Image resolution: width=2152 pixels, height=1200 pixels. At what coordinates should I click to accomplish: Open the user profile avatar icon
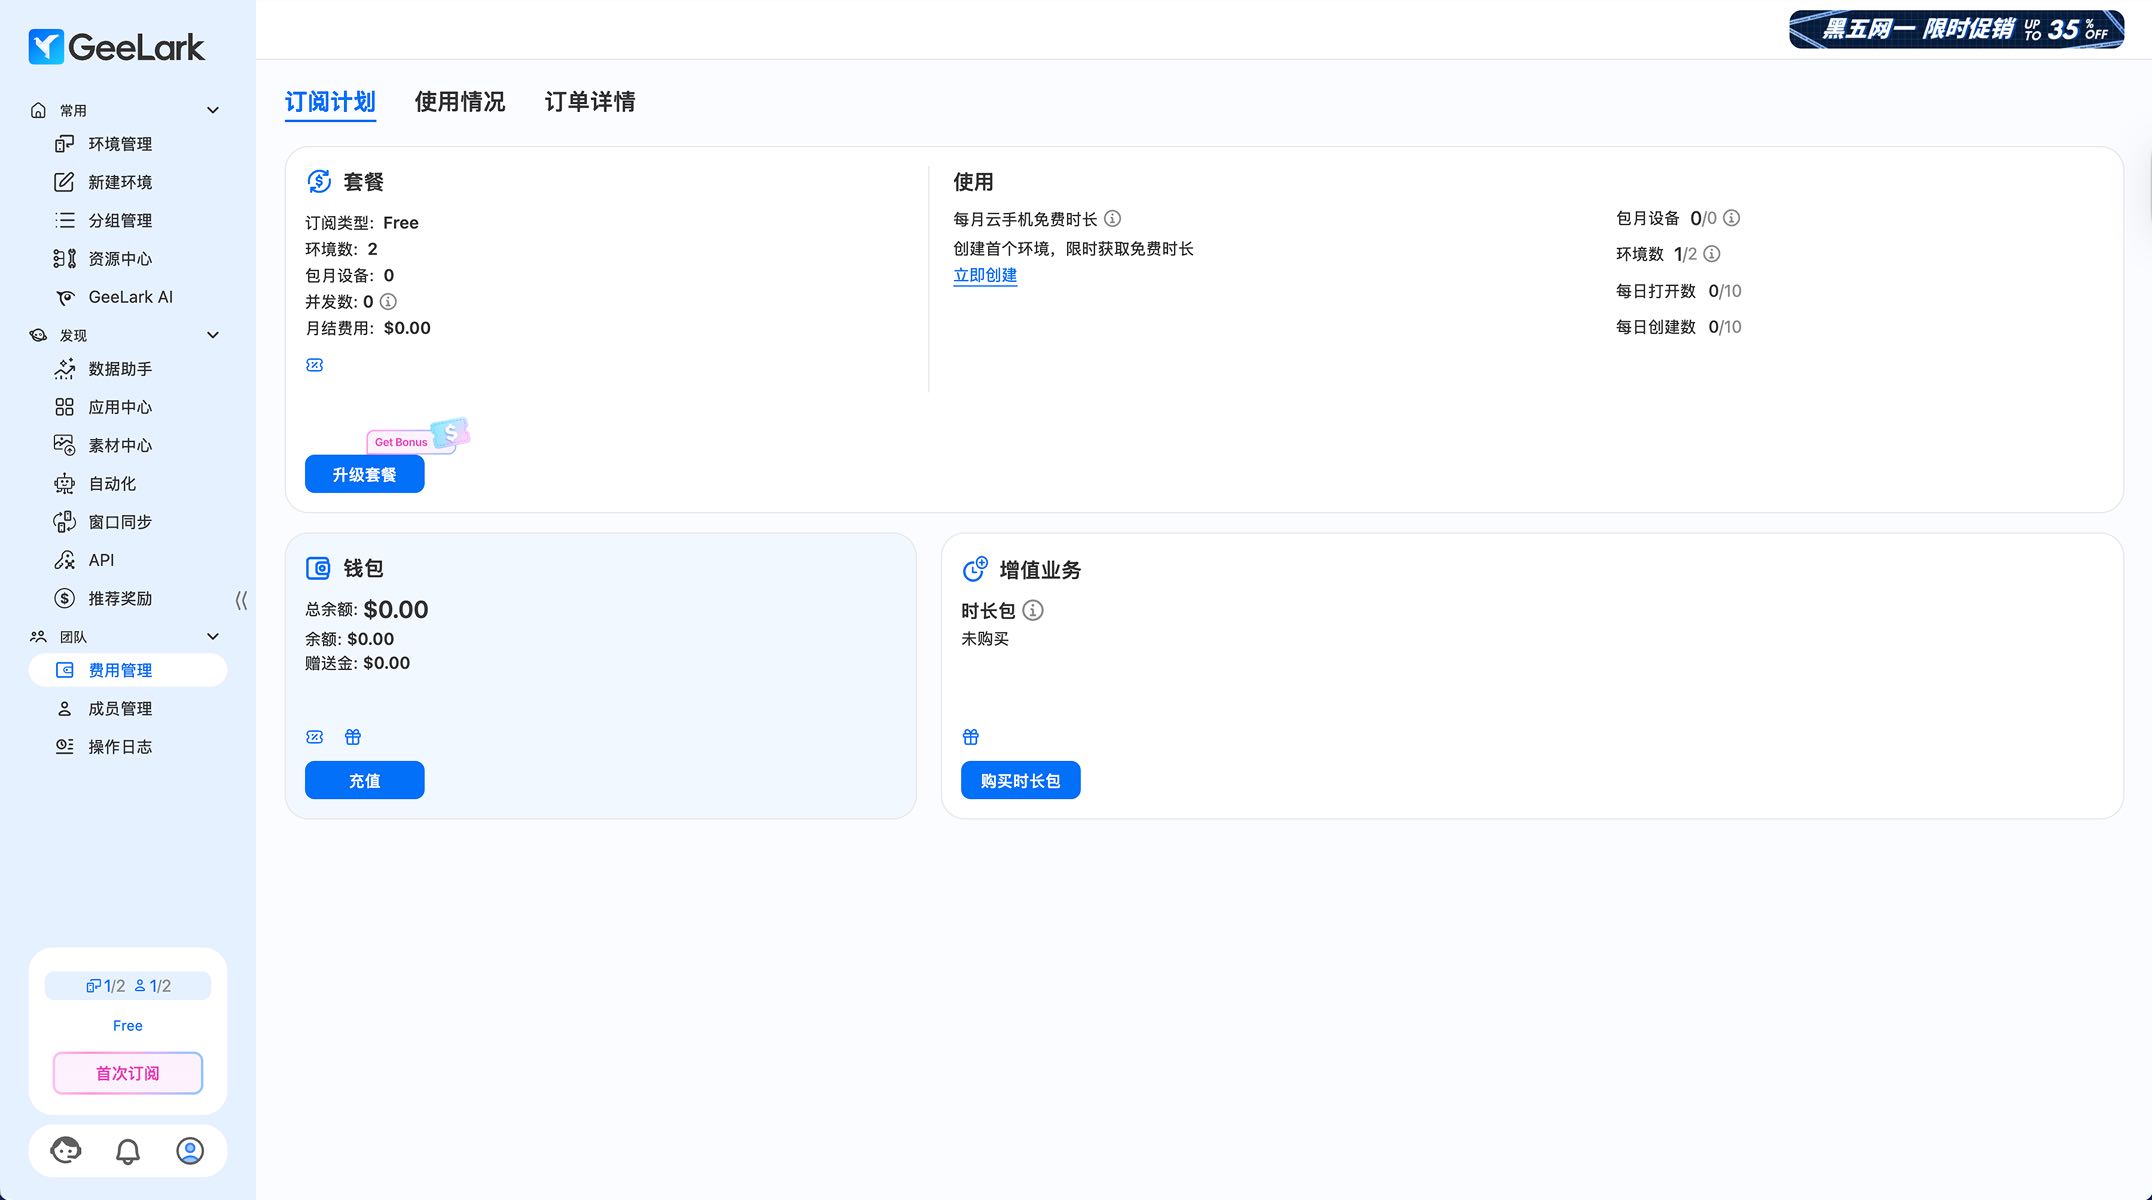click(x=190, y=1151)
